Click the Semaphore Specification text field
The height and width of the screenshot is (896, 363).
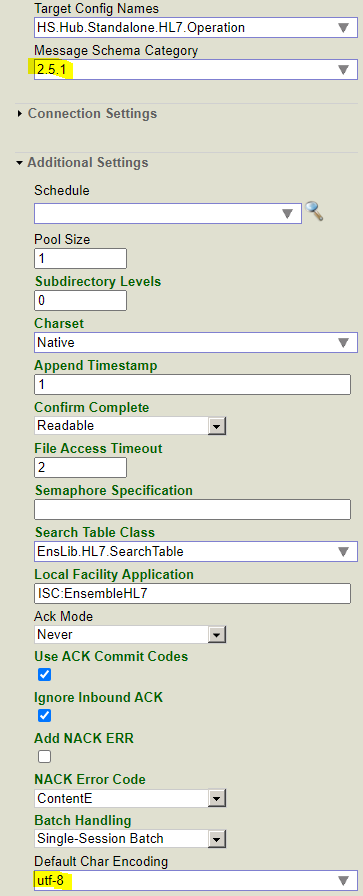tap(192, 510)
